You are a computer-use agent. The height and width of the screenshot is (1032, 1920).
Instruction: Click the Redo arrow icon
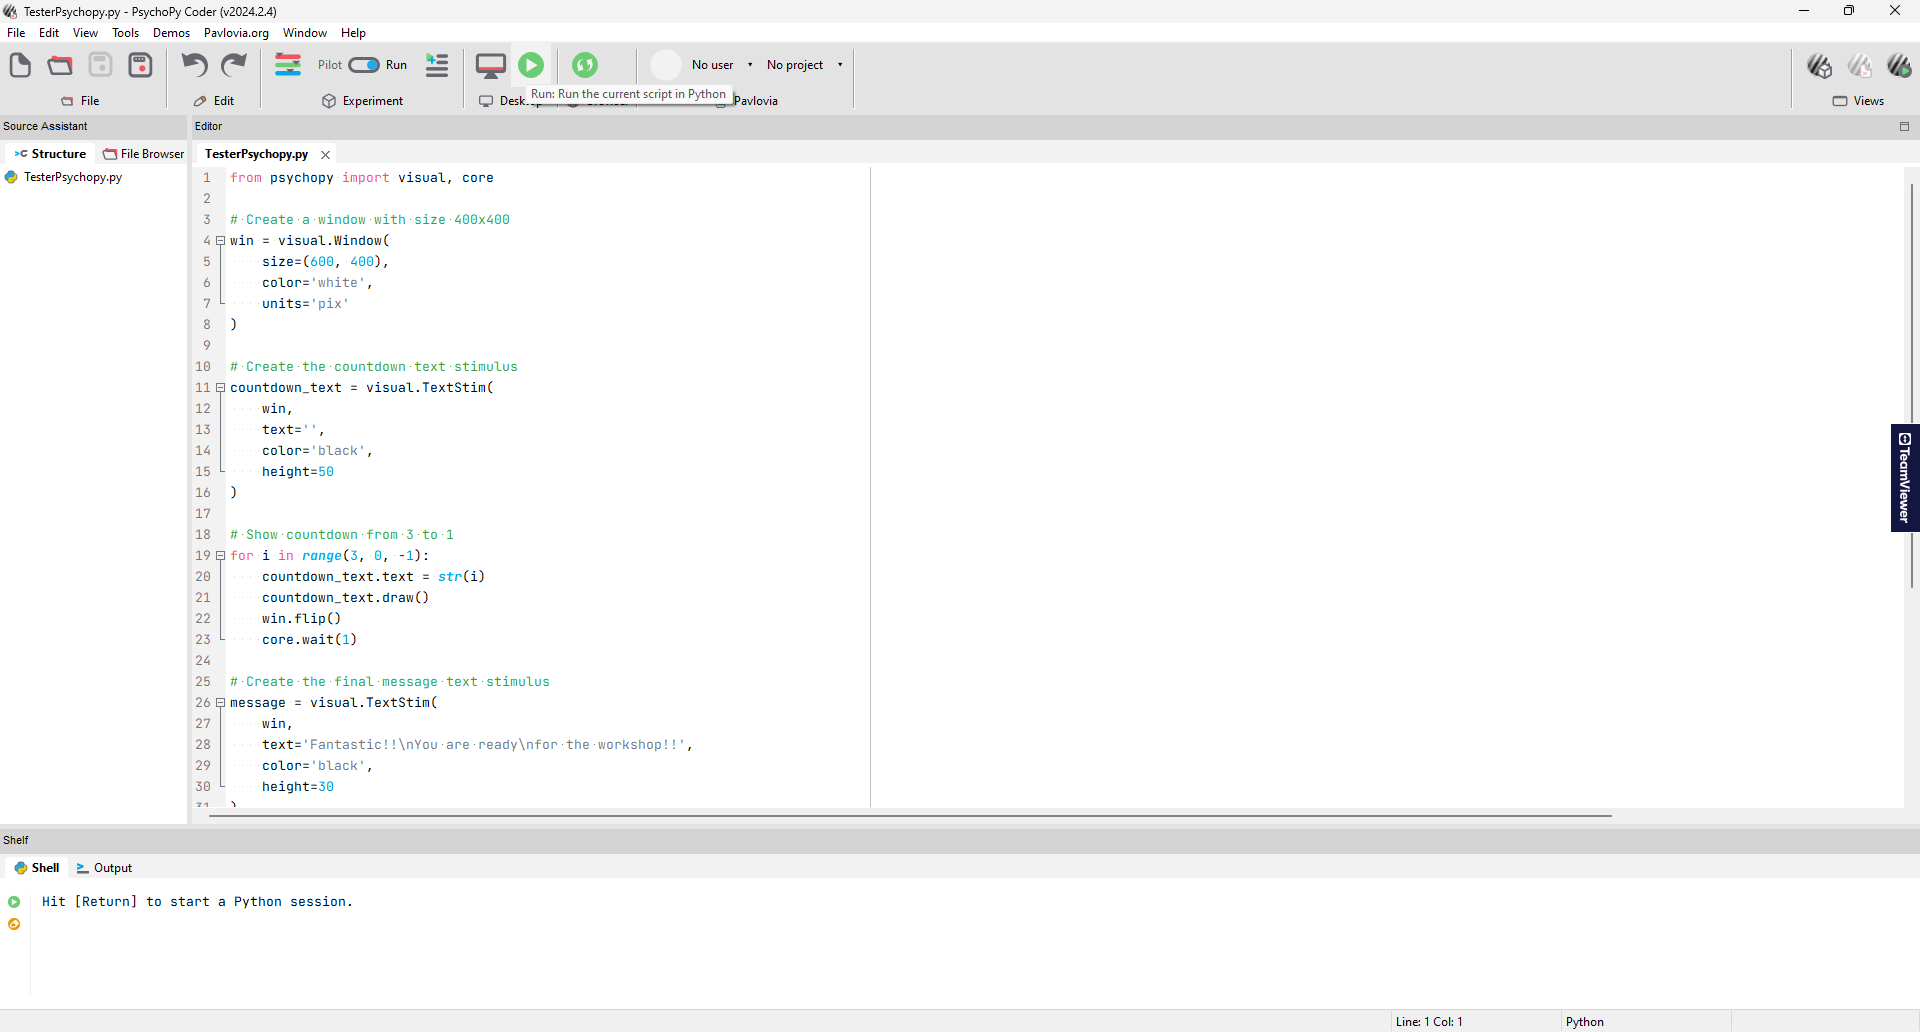click(x=234, y=66)
